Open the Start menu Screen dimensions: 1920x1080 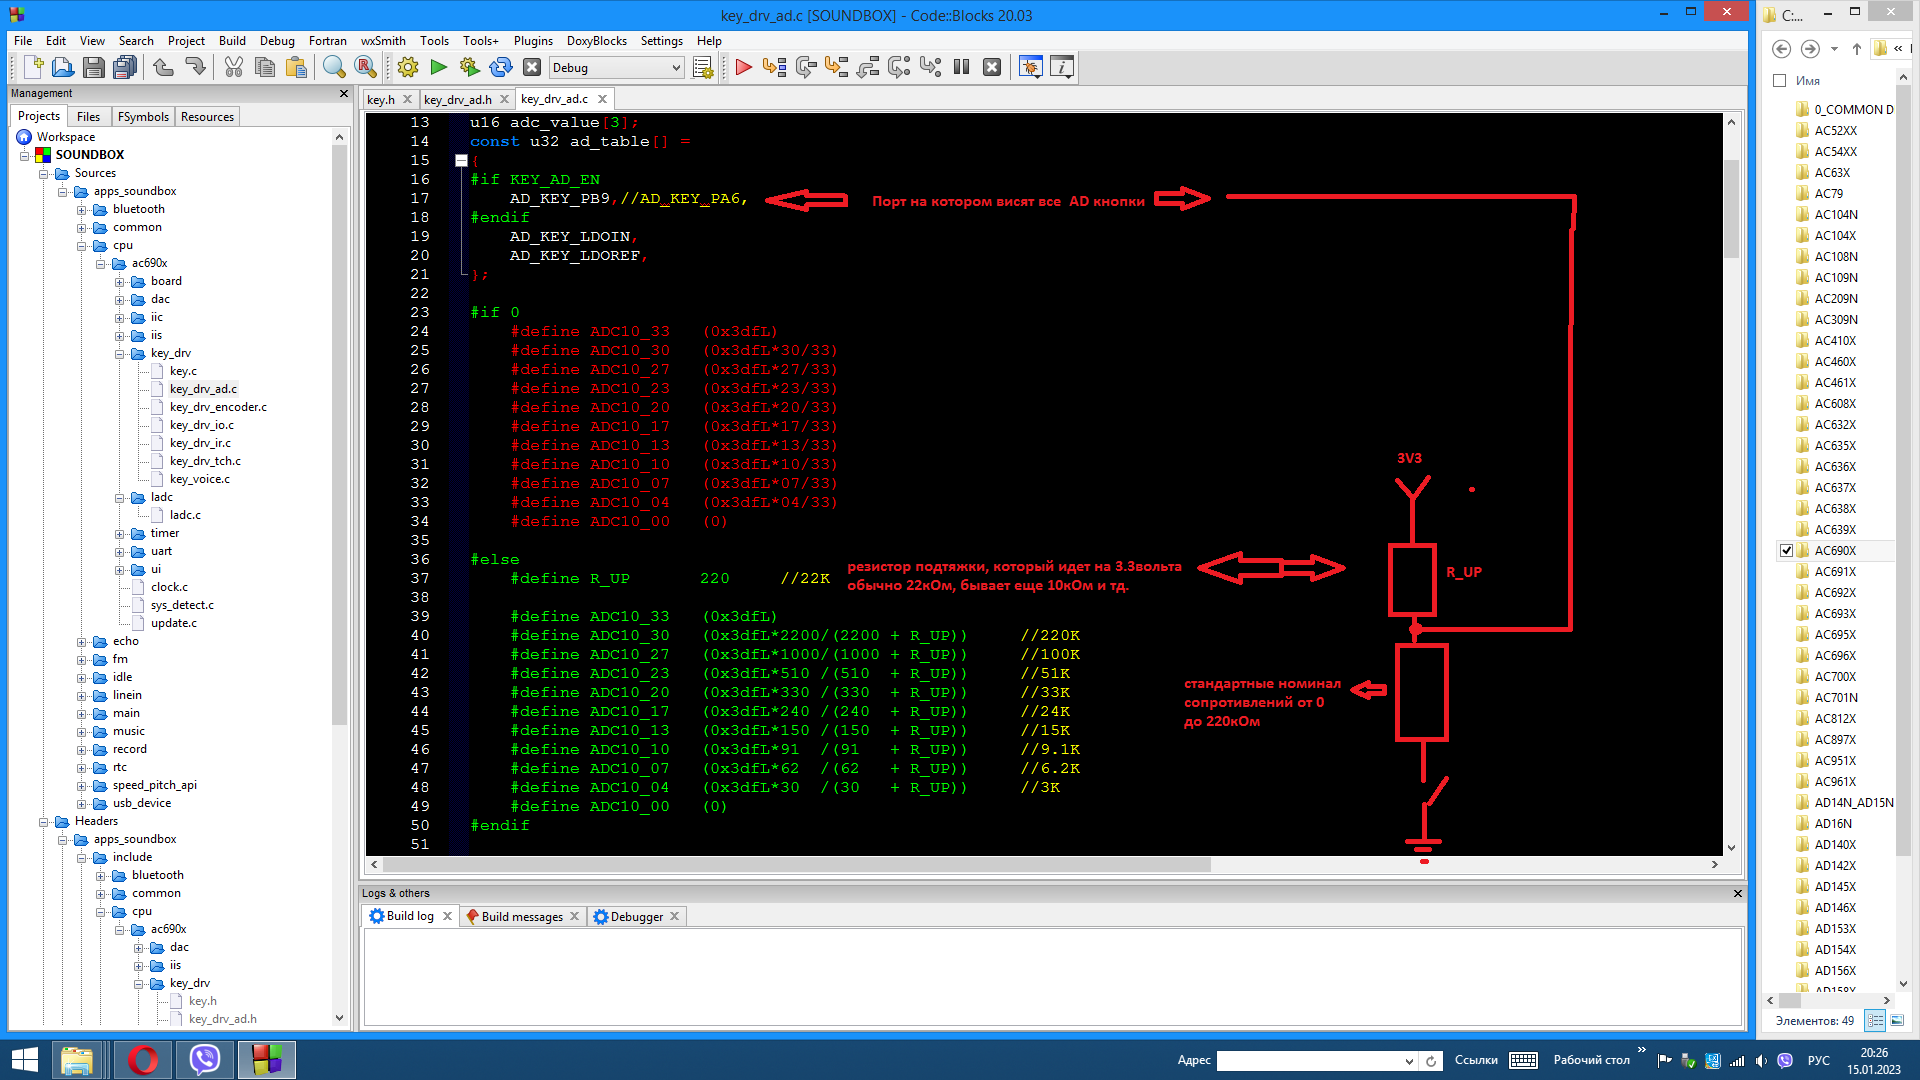[x=24, y=1060]
